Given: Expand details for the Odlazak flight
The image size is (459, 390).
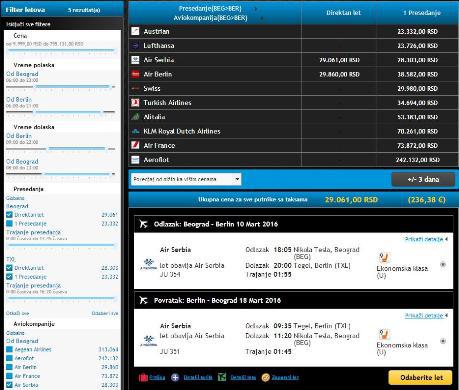Looking at the screenshot, I should (426, 239).
